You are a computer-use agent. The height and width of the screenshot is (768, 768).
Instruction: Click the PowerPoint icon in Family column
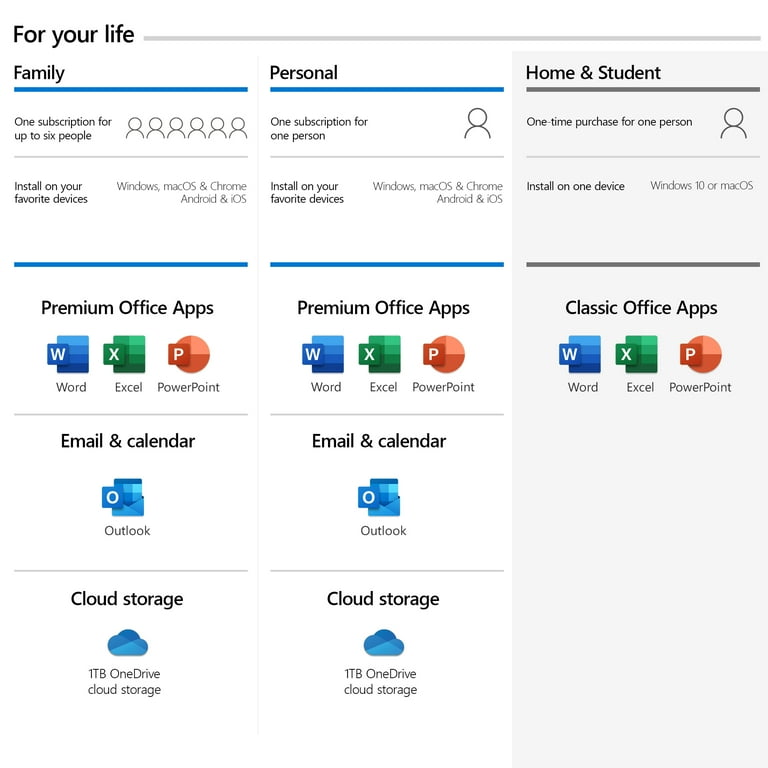pos(188,355)
